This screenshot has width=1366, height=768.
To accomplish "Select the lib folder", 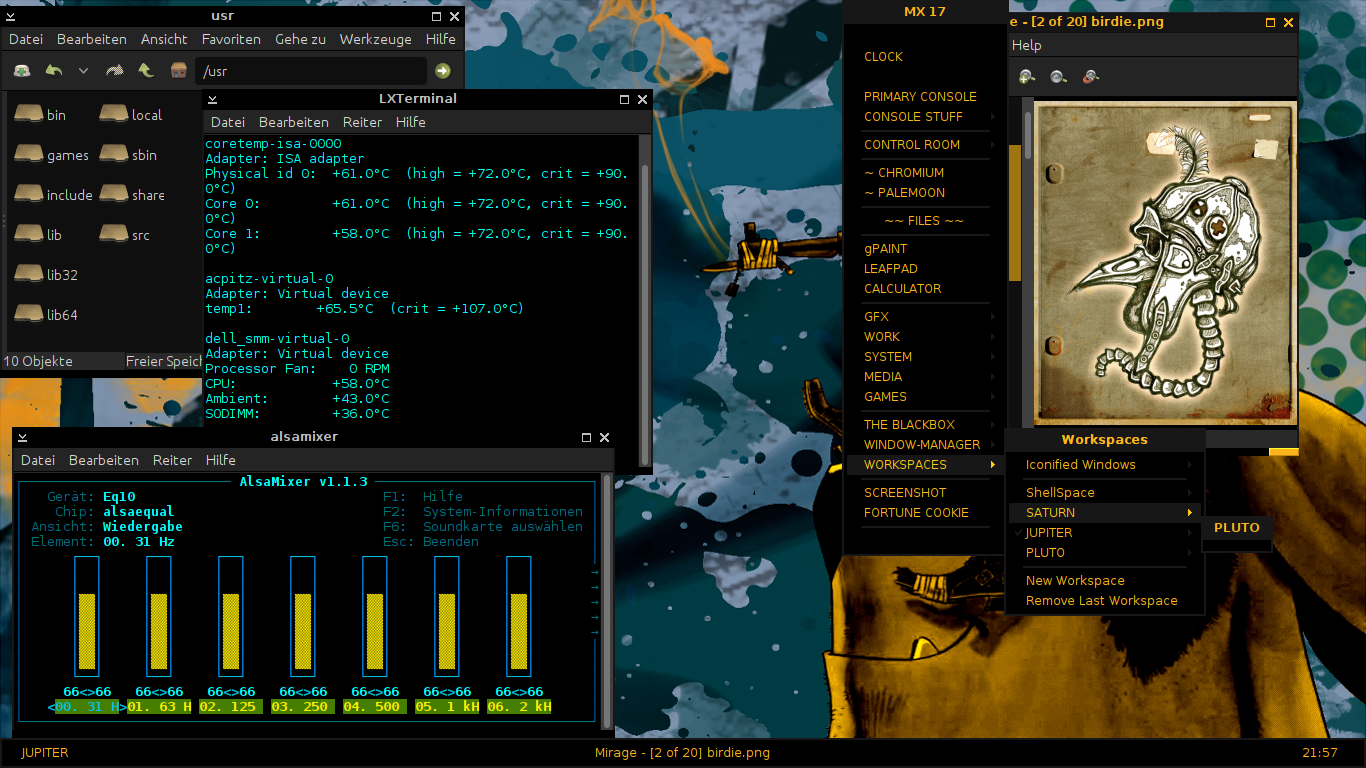I will click(x=38, y=235).
